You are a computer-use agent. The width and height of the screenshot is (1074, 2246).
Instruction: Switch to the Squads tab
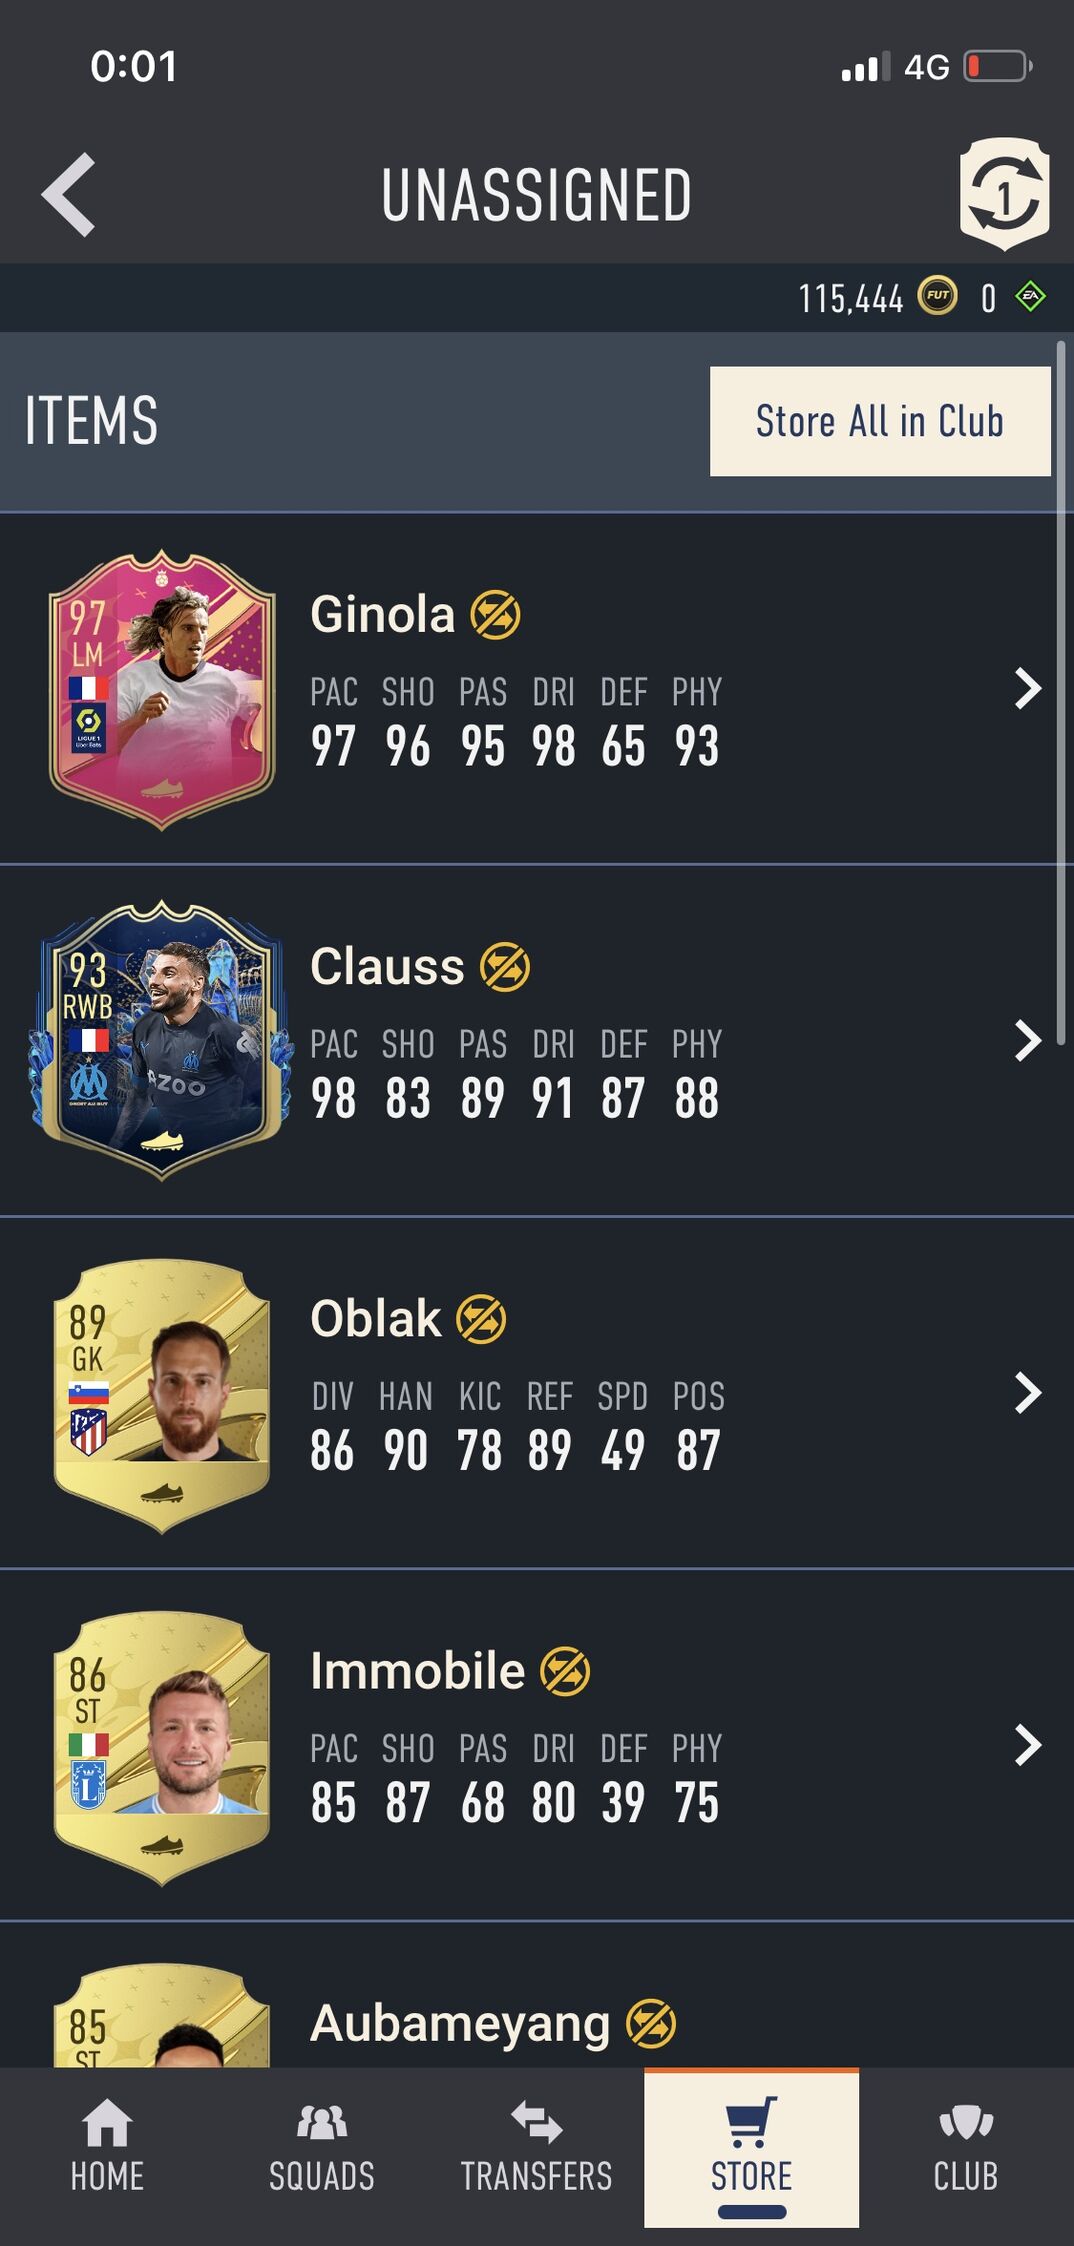[322, 2146]
